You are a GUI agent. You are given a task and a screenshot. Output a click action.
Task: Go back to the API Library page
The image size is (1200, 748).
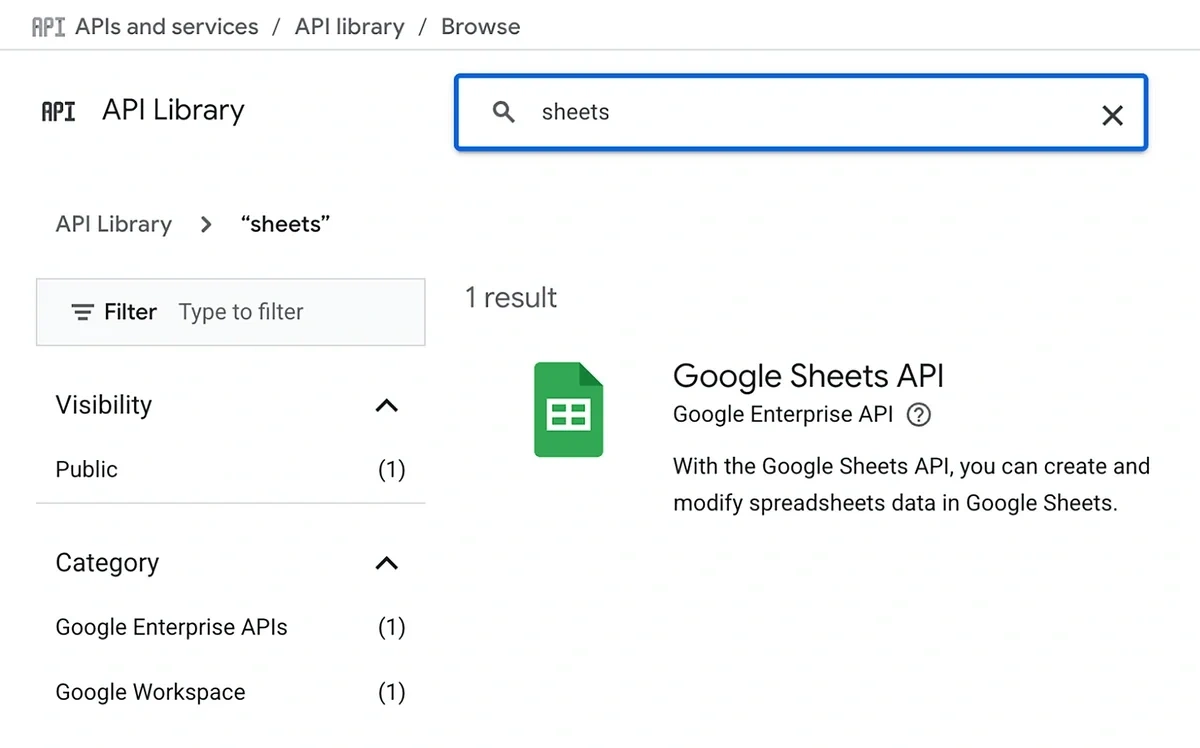pos(113,224)
